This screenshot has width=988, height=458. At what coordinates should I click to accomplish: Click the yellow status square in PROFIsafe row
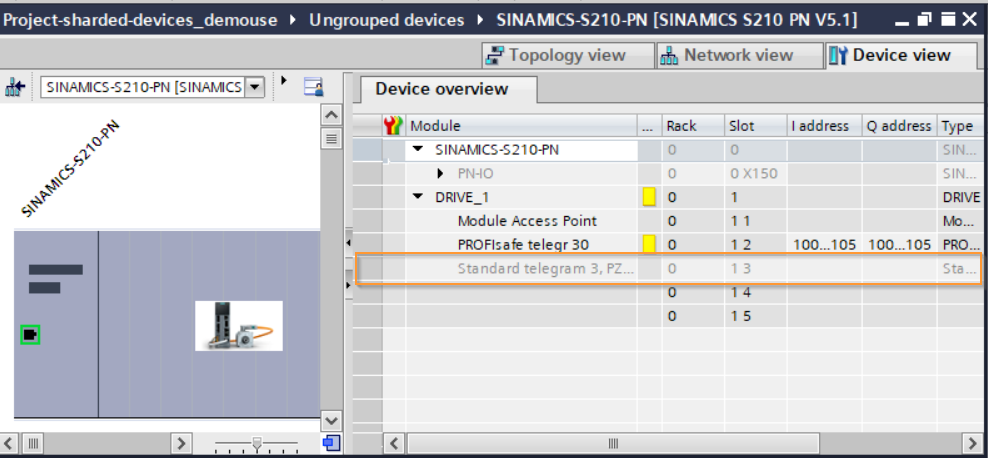click(649, 244)
